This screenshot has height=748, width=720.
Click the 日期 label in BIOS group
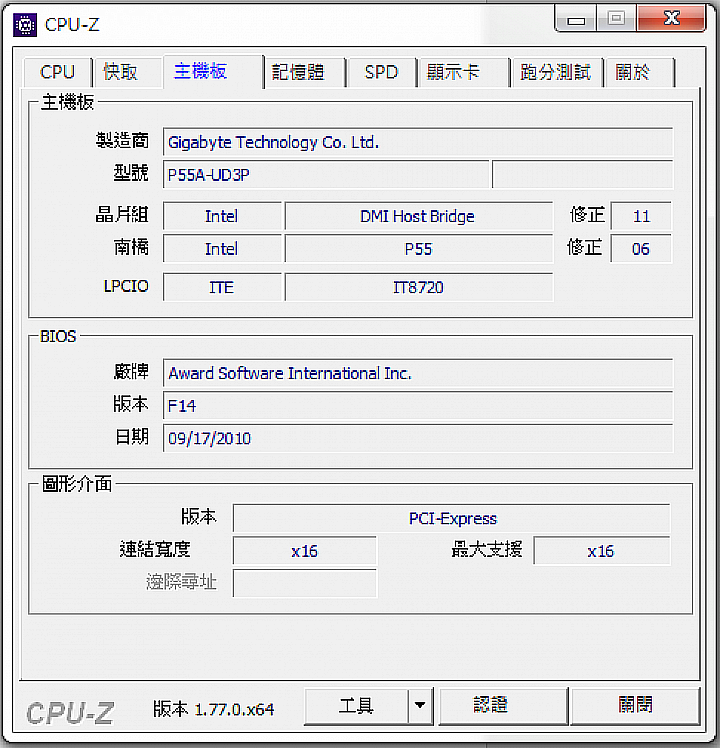coord(132,436)
